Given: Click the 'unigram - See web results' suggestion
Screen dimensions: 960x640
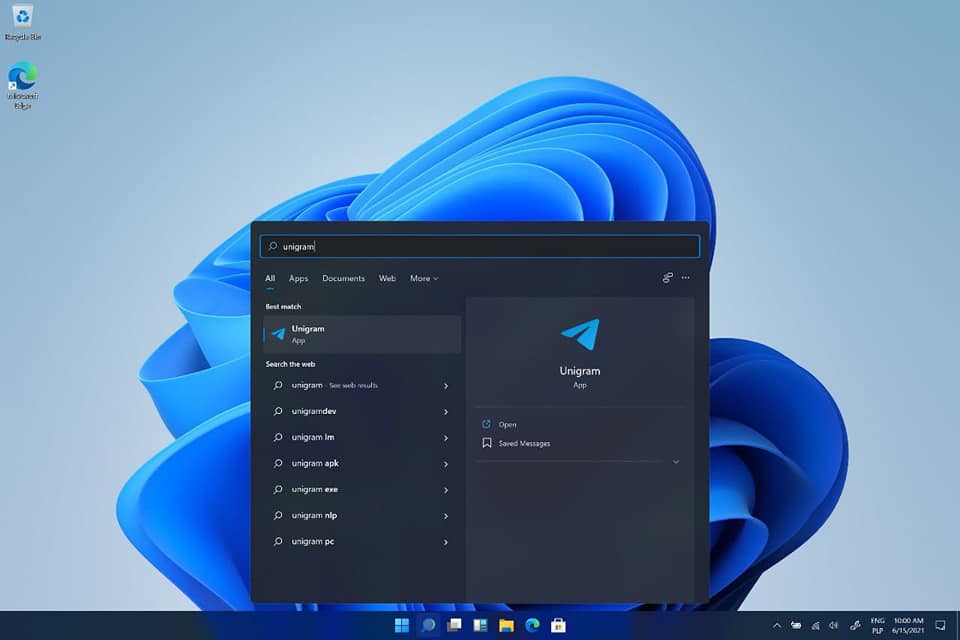Looking at the screenshot, I should (362, 385).
